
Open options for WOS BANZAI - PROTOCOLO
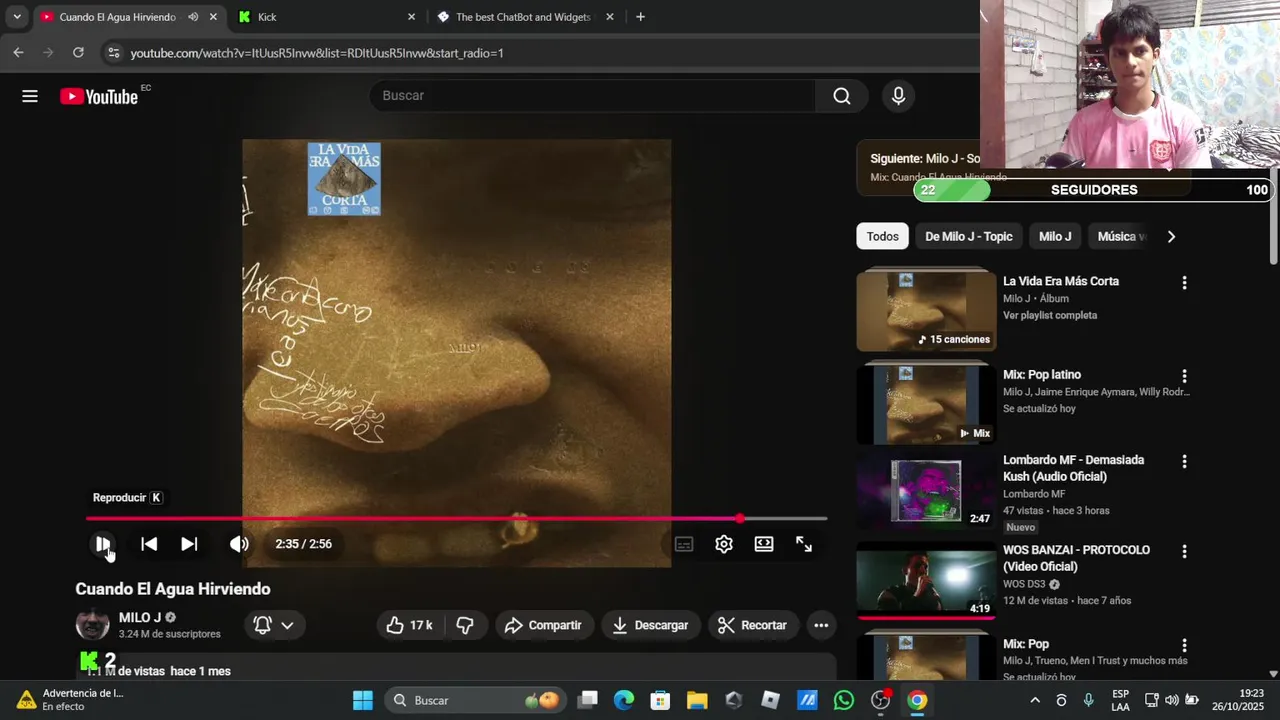[1184, 551]
